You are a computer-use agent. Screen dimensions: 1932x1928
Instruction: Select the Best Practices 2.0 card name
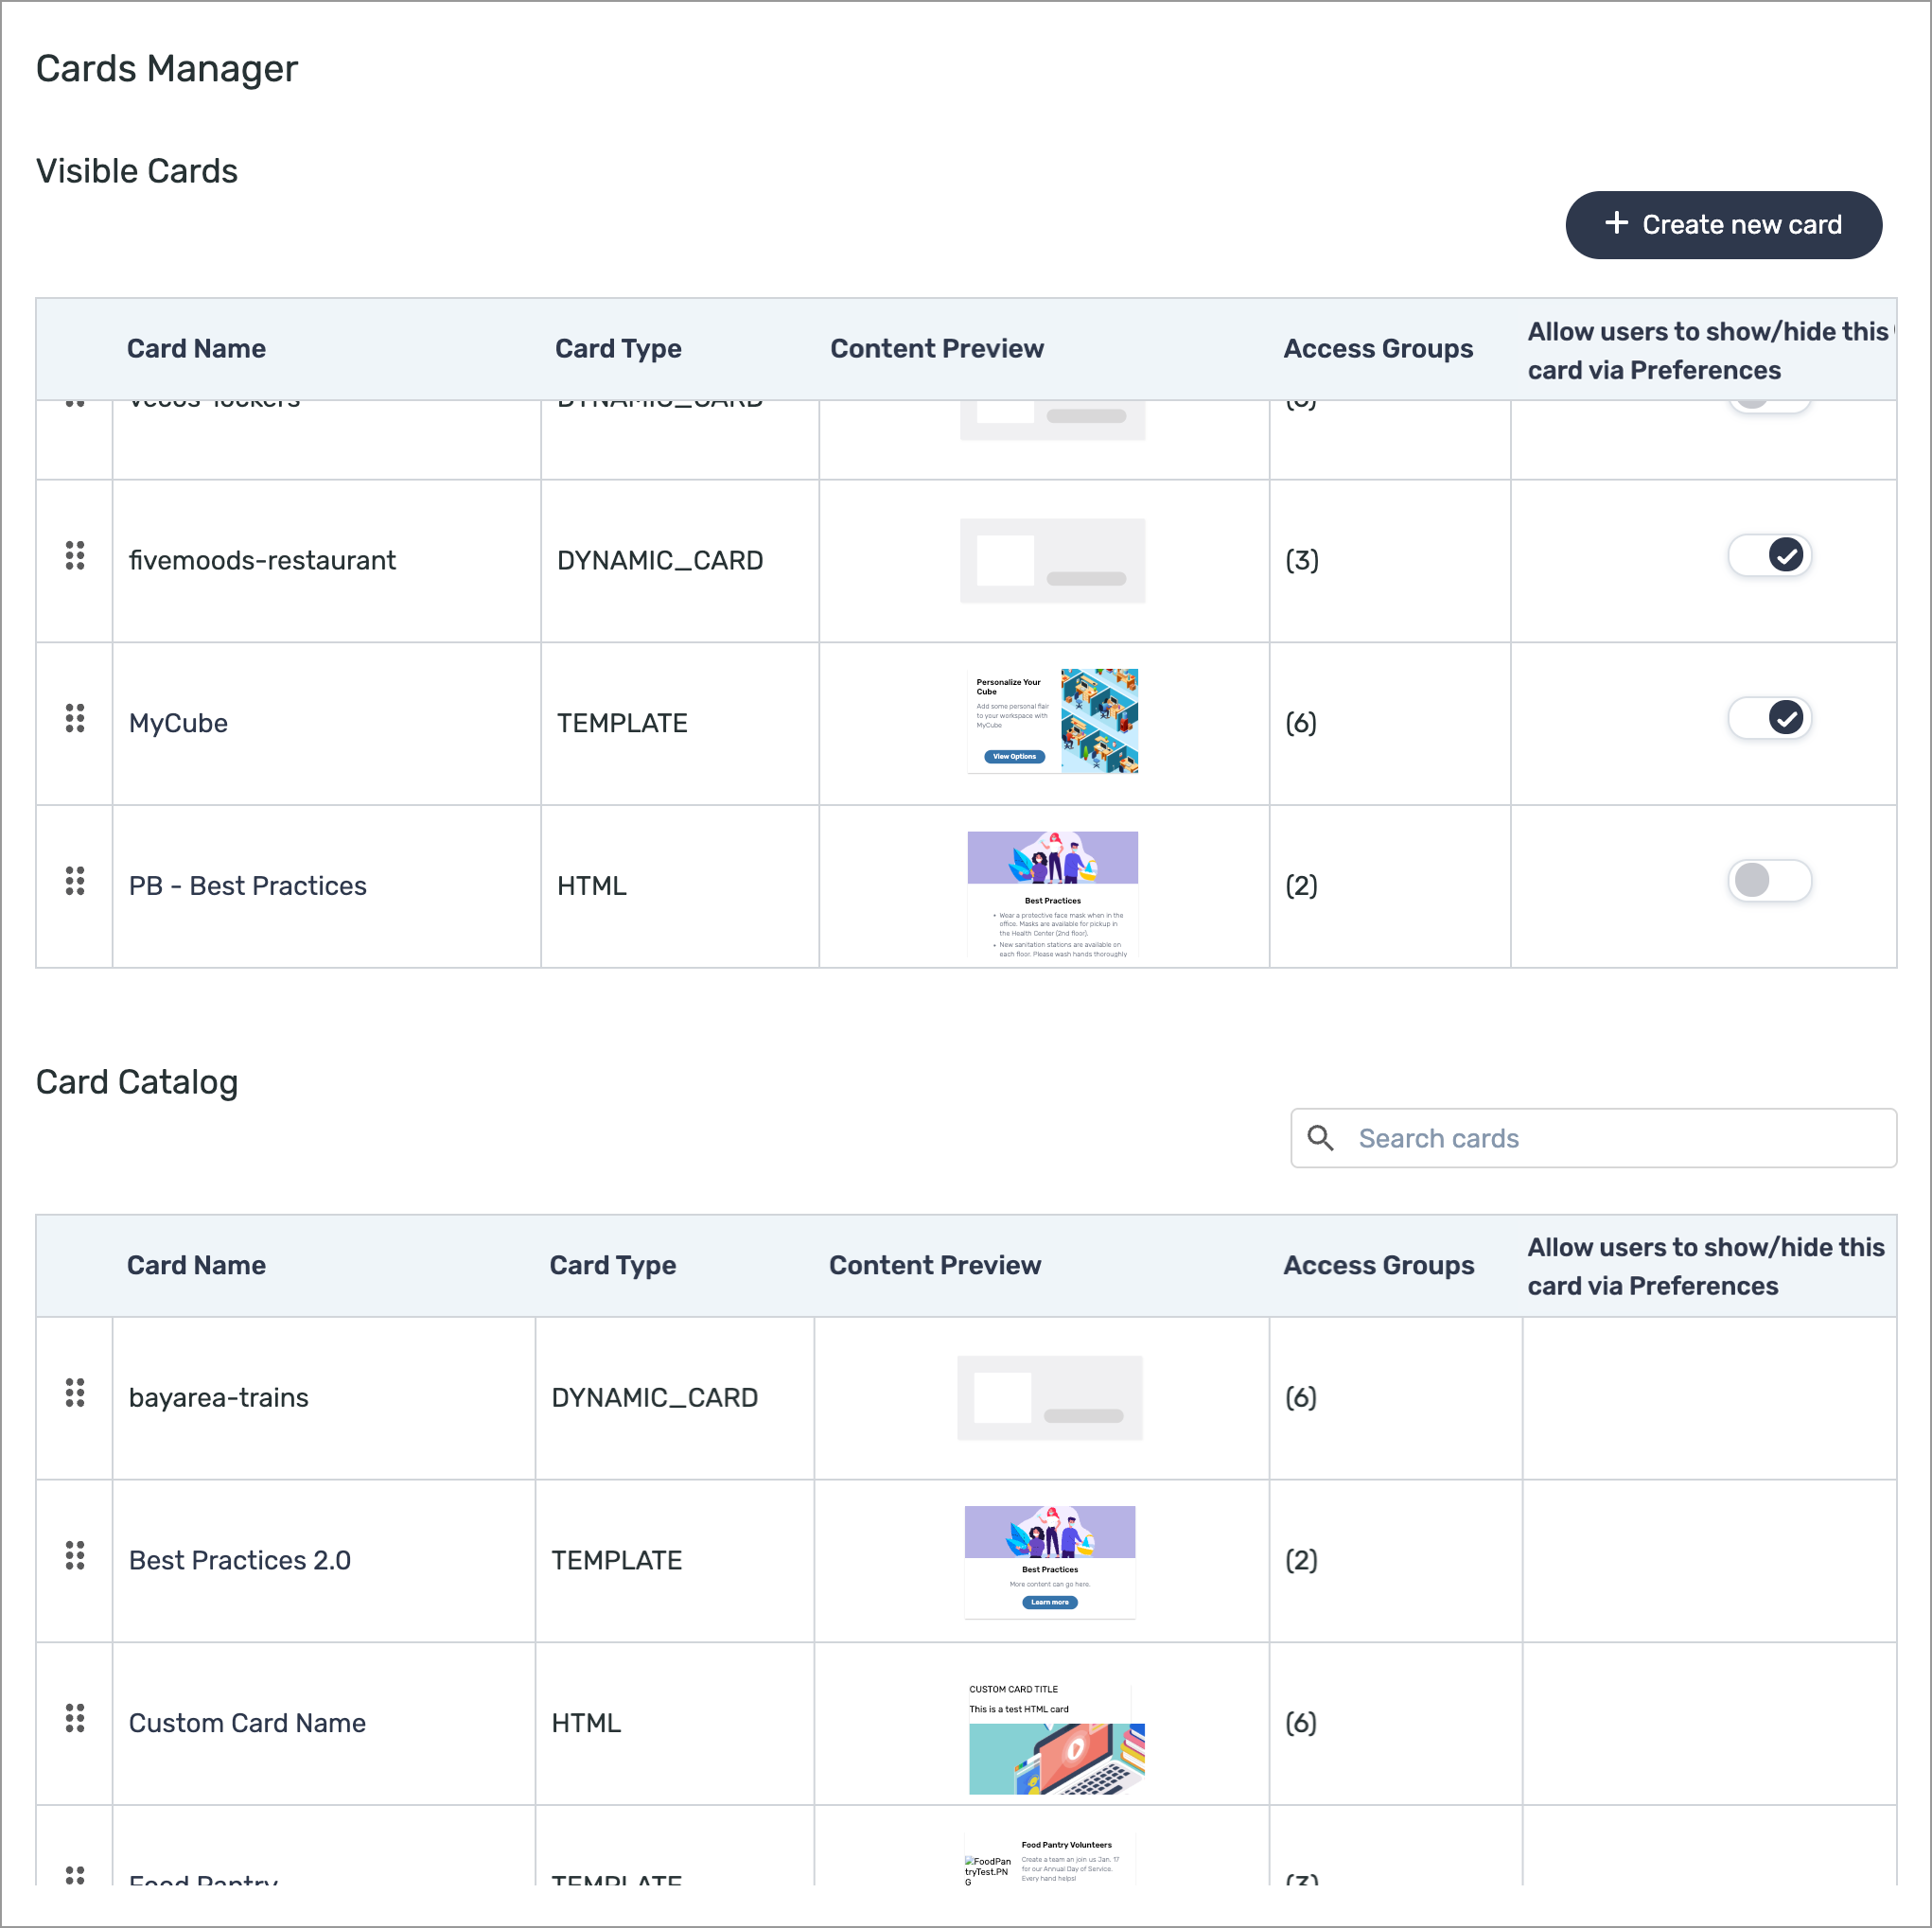(x=240, y=1560)
